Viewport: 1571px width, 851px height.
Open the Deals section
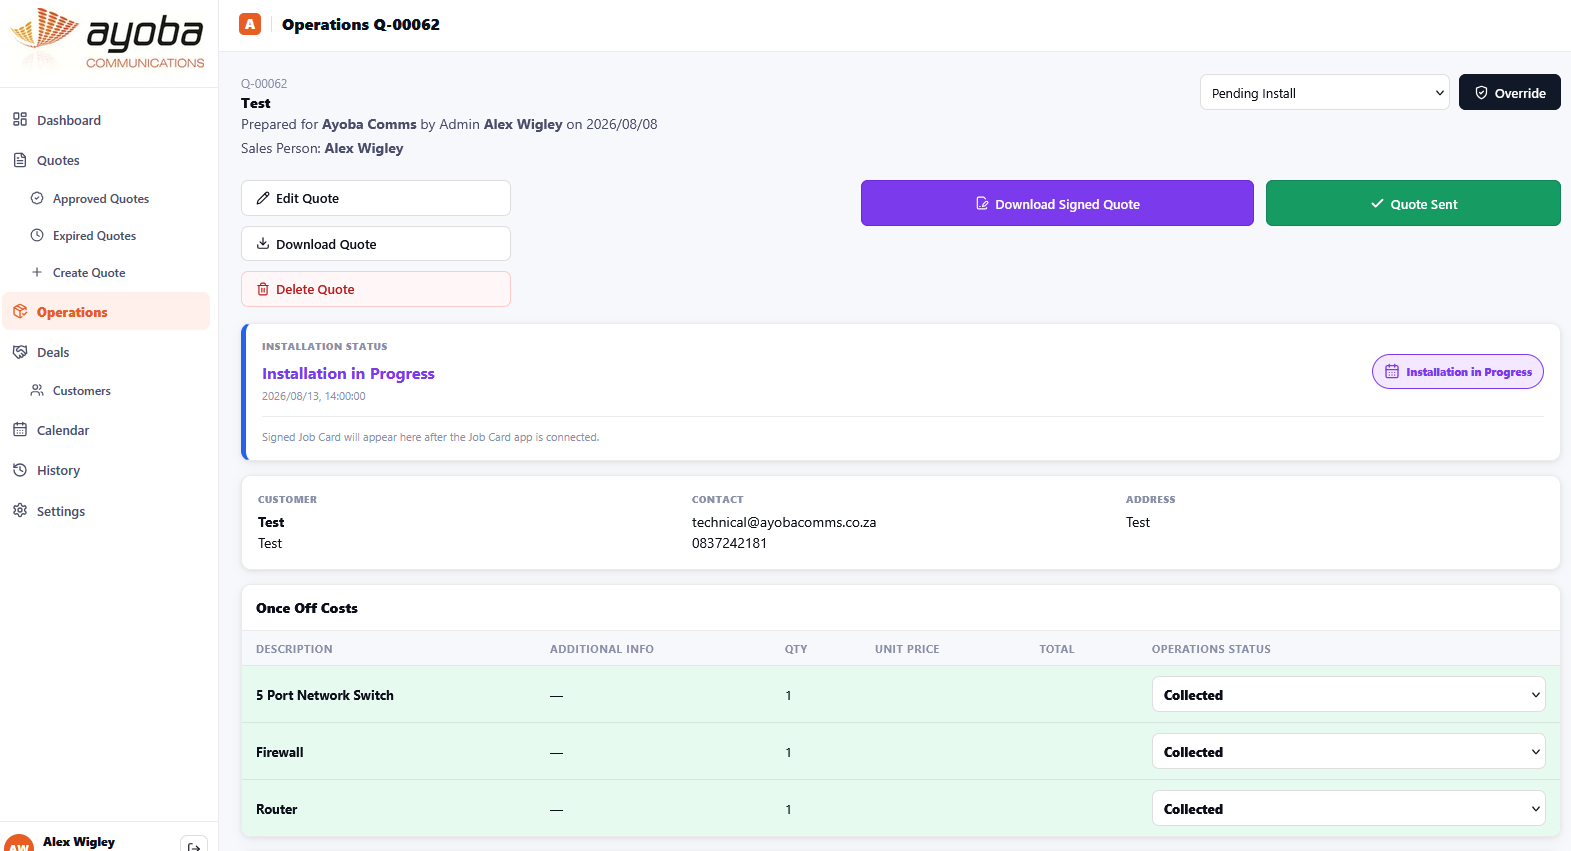[x=107, y=352]
